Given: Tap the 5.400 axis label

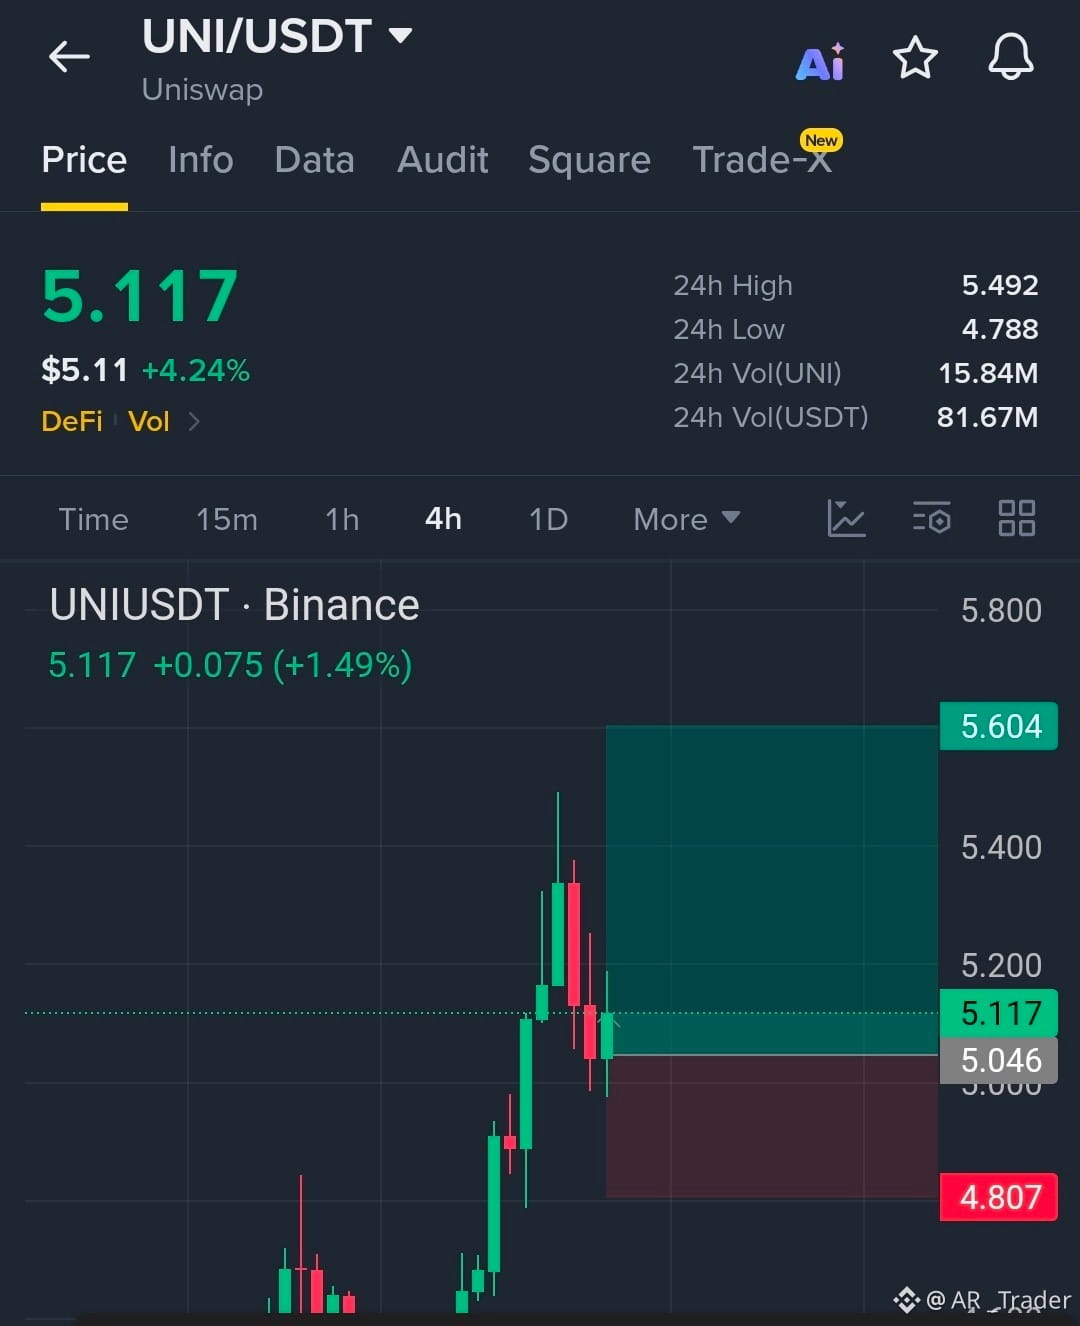Looking at the screenshot, I should tap(1001, 848).
